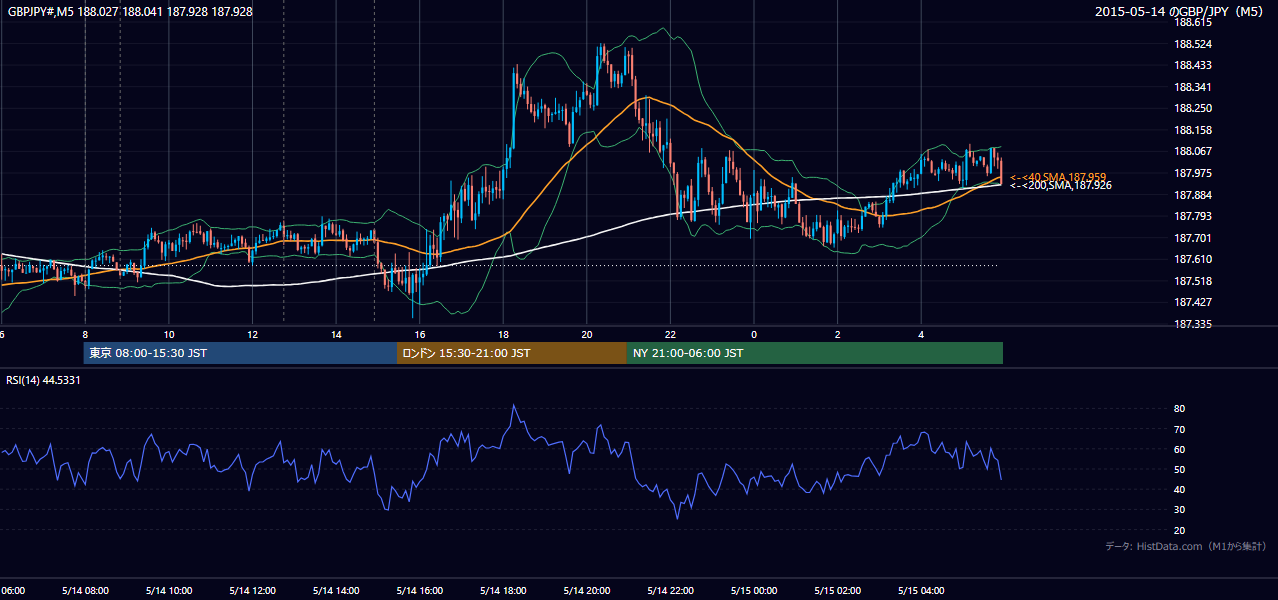Select the ロンドン 15:30-21:00 JST session bar

point(512,353)
